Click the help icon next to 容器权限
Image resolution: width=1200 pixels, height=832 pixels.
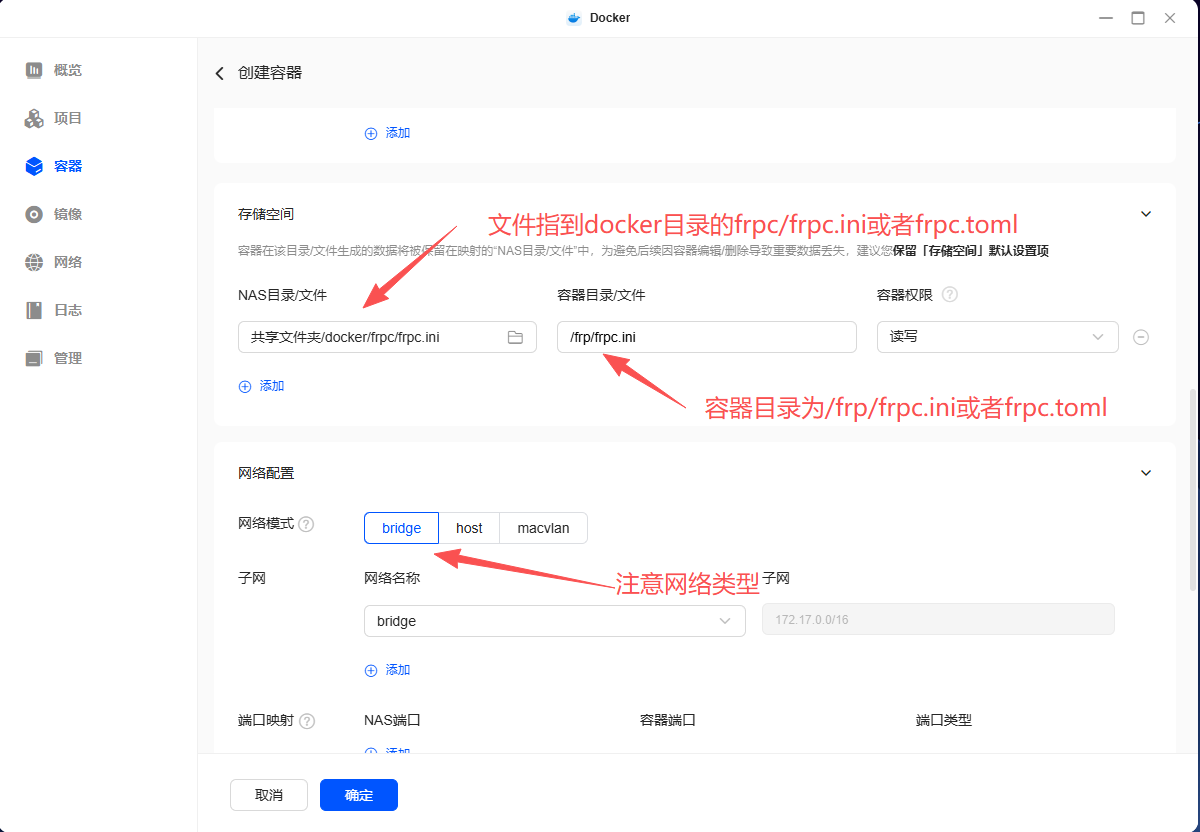tap(950, 295)
